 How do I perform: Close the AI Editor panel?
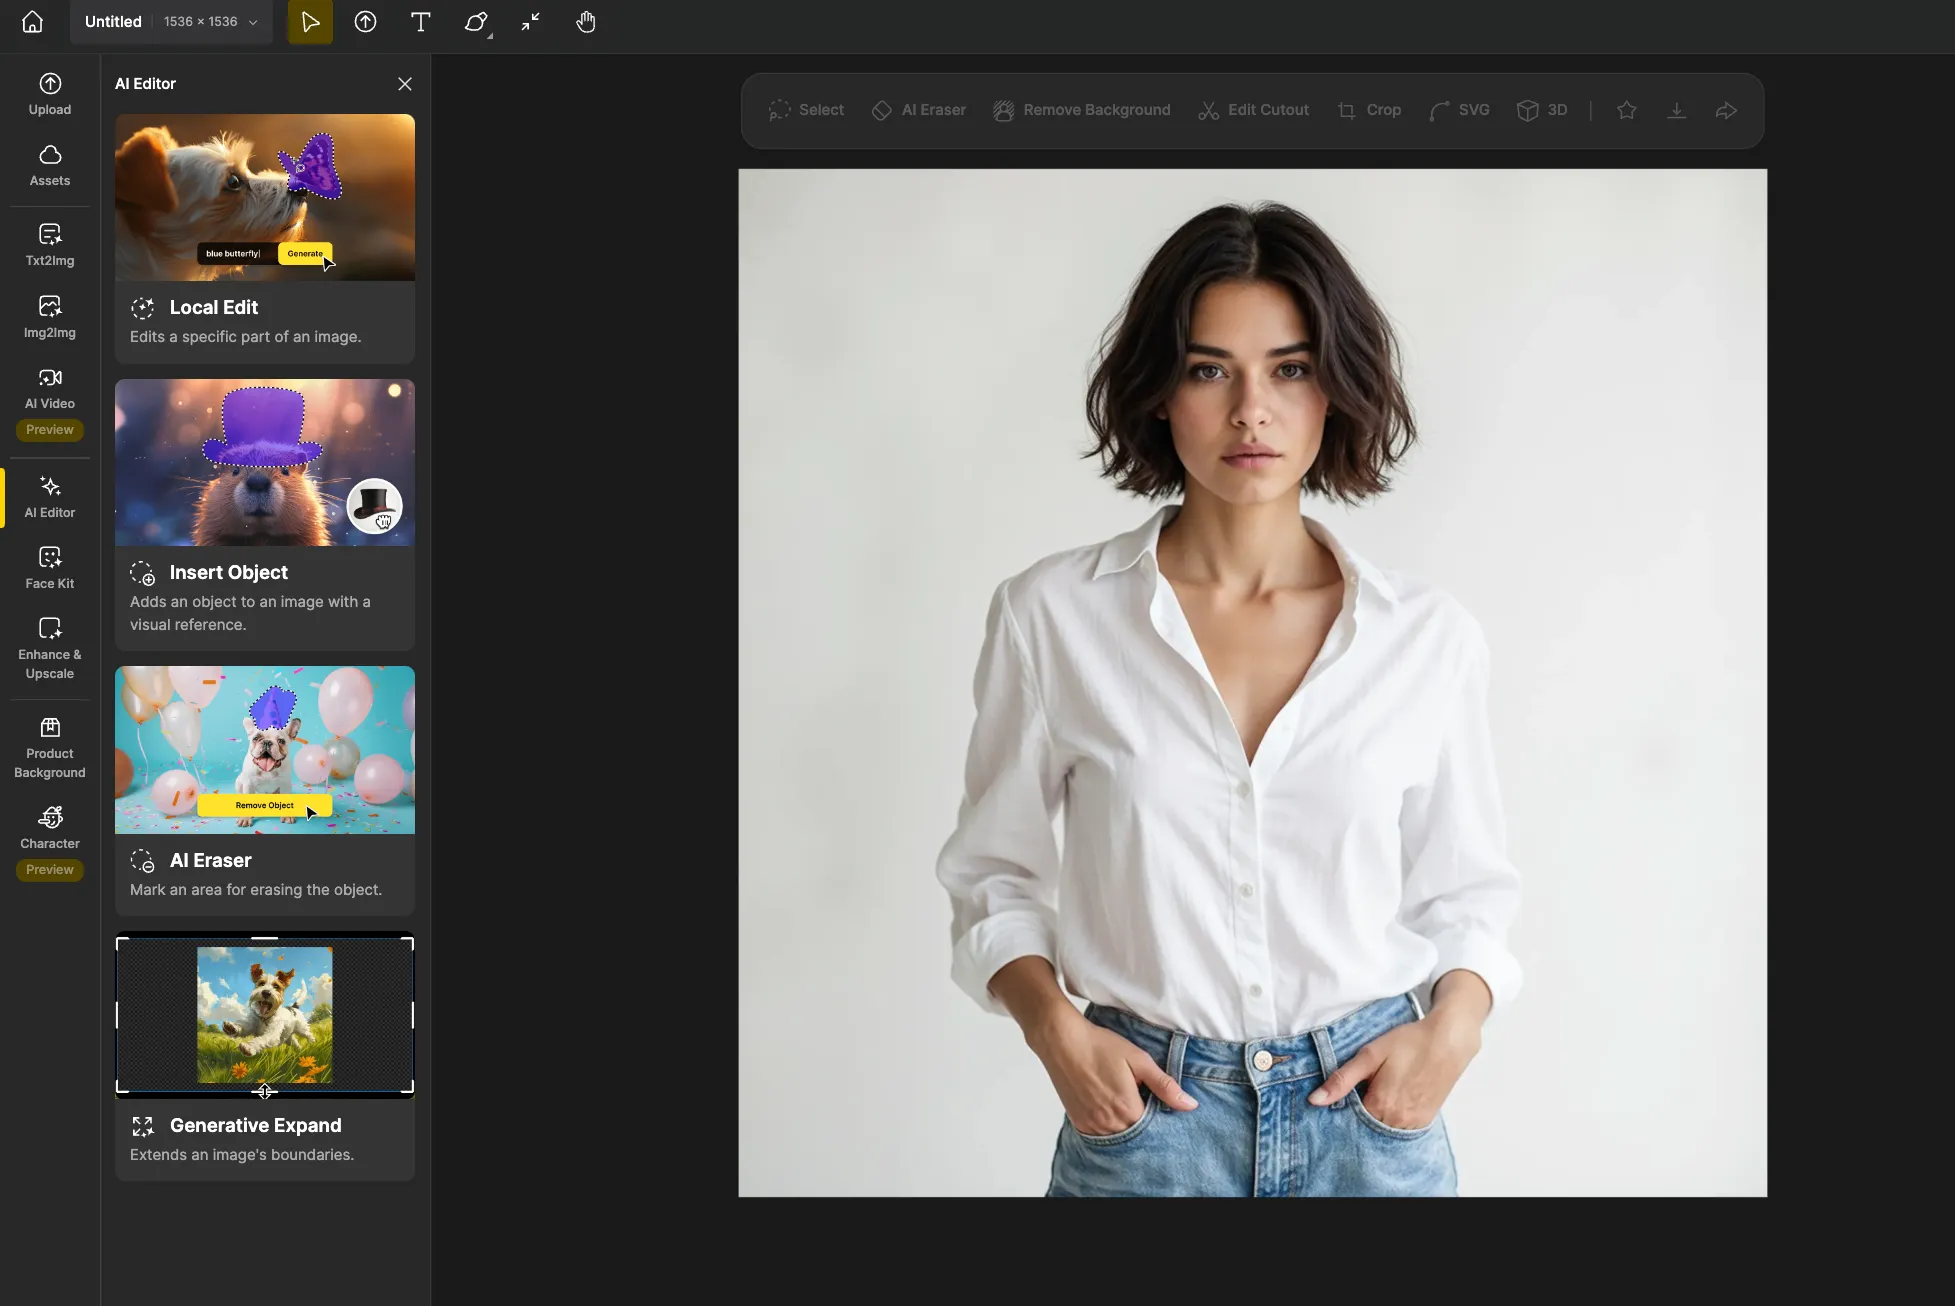click(x=405, y=84)
